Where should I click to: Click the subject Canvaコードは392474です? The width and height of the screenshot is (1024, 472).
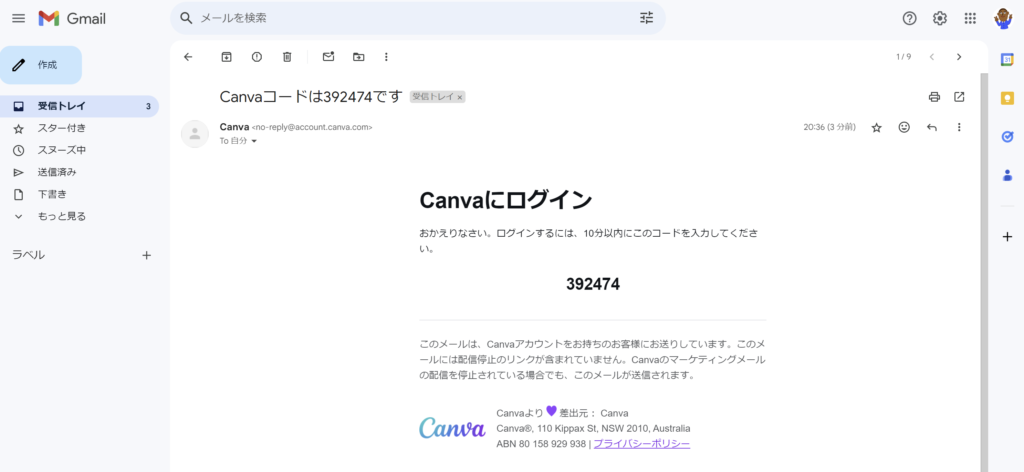pos(311,97)
